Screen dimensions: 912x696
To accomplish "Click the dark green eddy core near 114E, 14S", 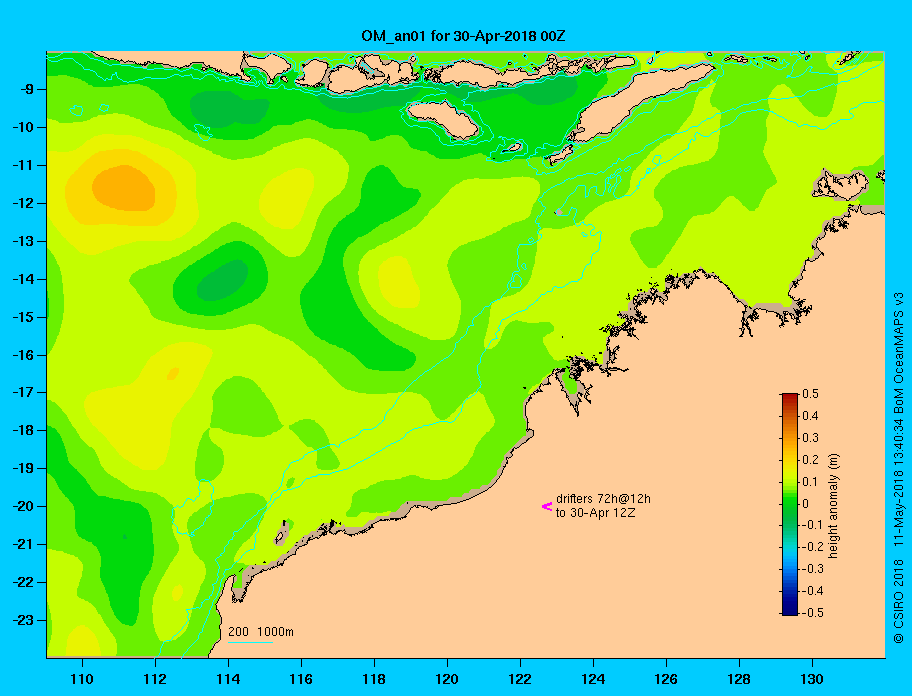I will pyautogui.click(x=223, y=280).
